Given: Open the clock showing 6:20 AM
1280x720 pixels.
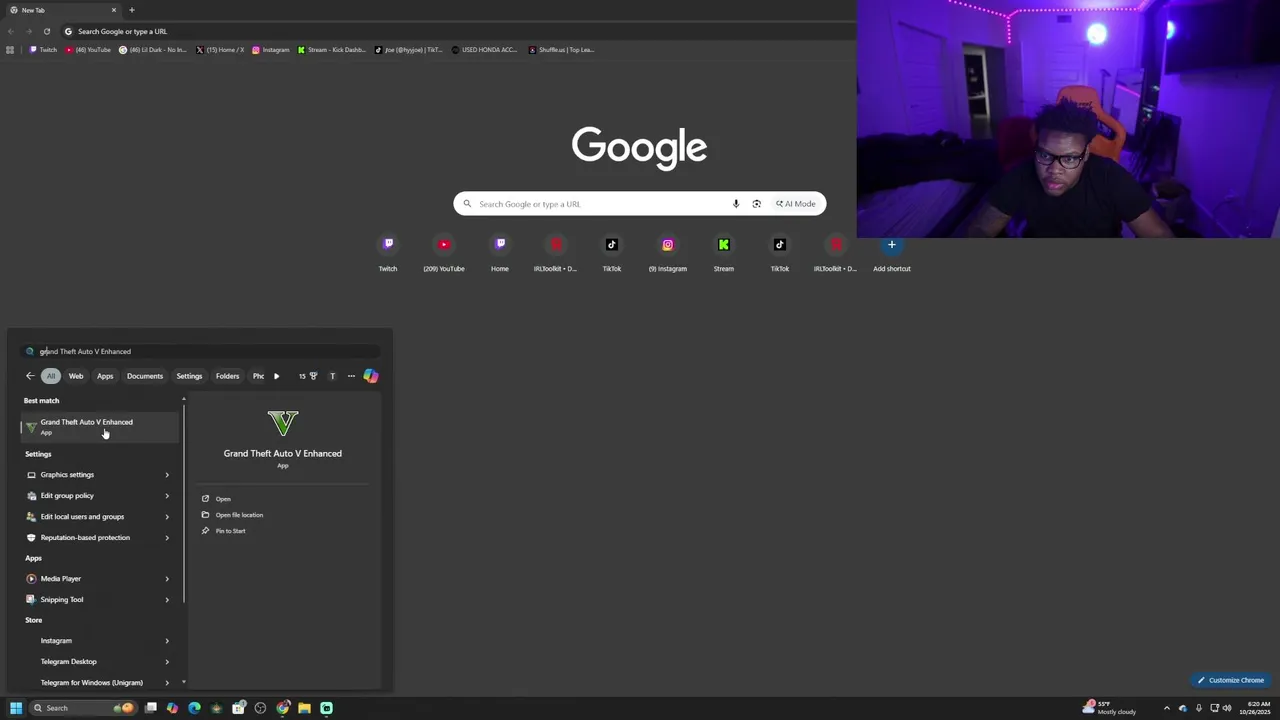Looking at the screenshot, I should tap(1256, 708).
